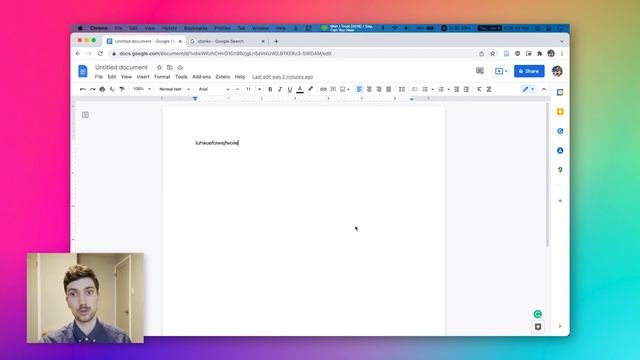Get add-ons with side panel plus
The height and width of the screenshot is (360, 640).
[x=560, y=201]
